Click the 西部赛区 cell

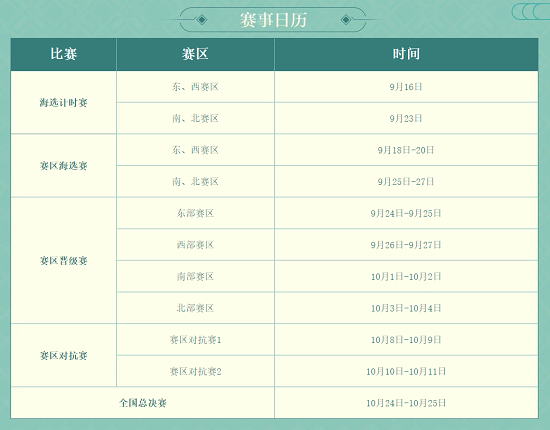tap(195, 244)
